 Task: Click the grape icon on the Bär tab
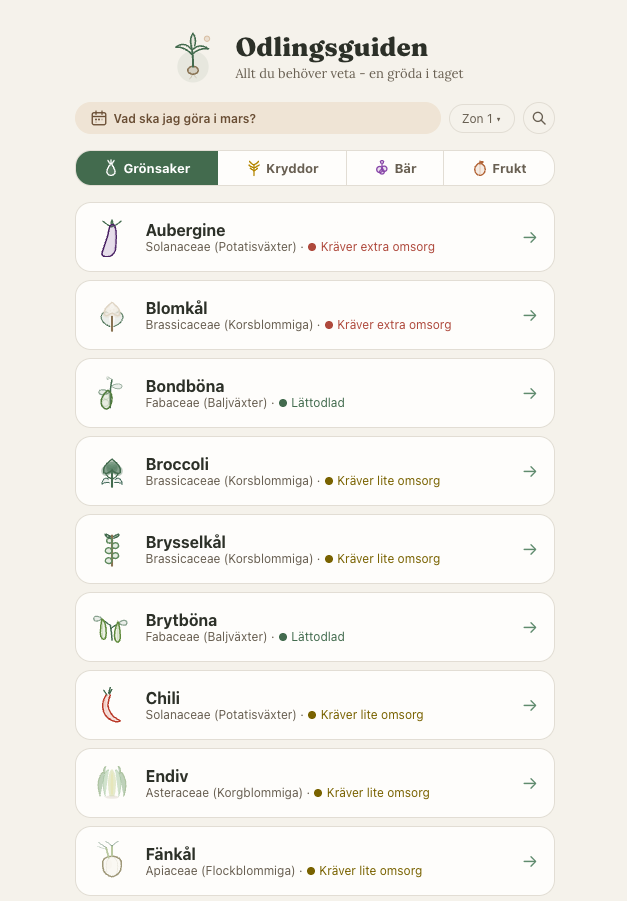click(x=381, y=167)
